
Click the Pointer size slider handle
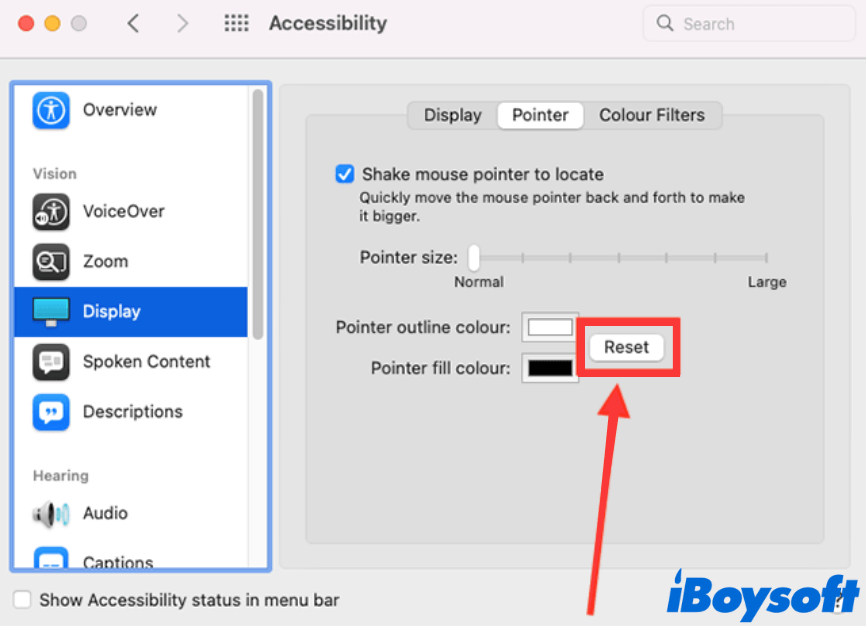474,258
